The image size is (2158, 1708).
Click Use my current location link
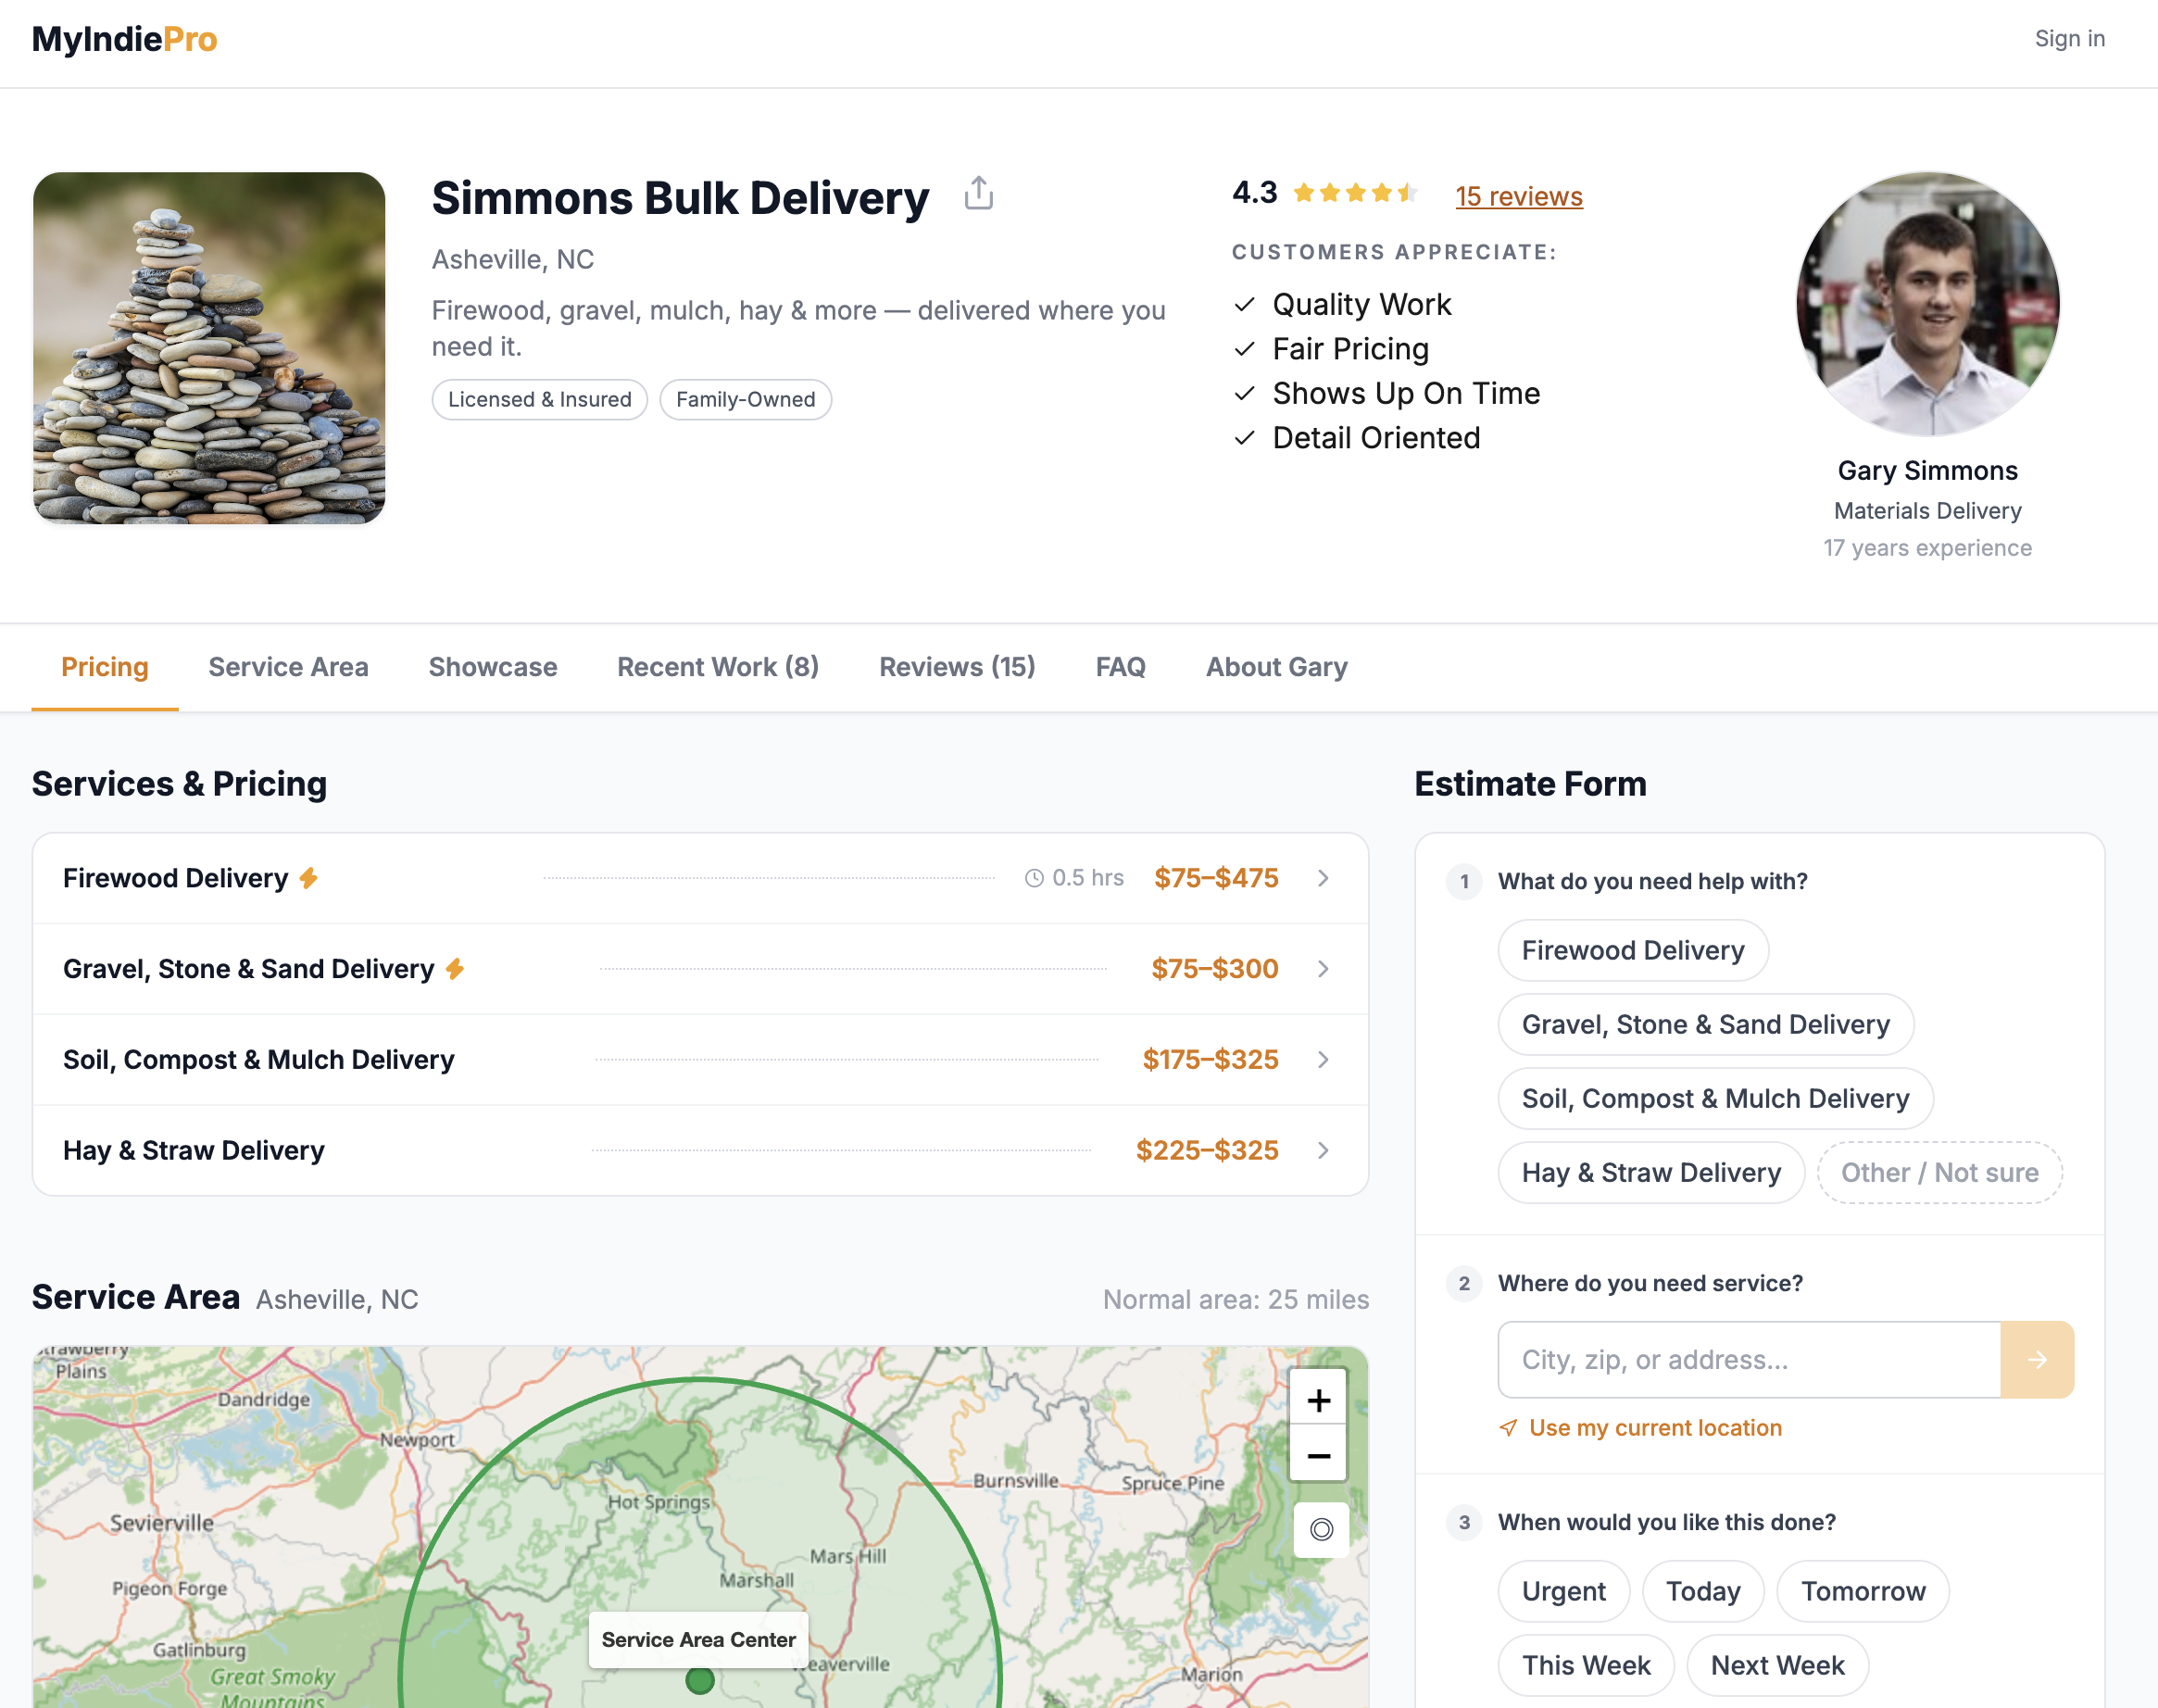tap(1655, 1428)
